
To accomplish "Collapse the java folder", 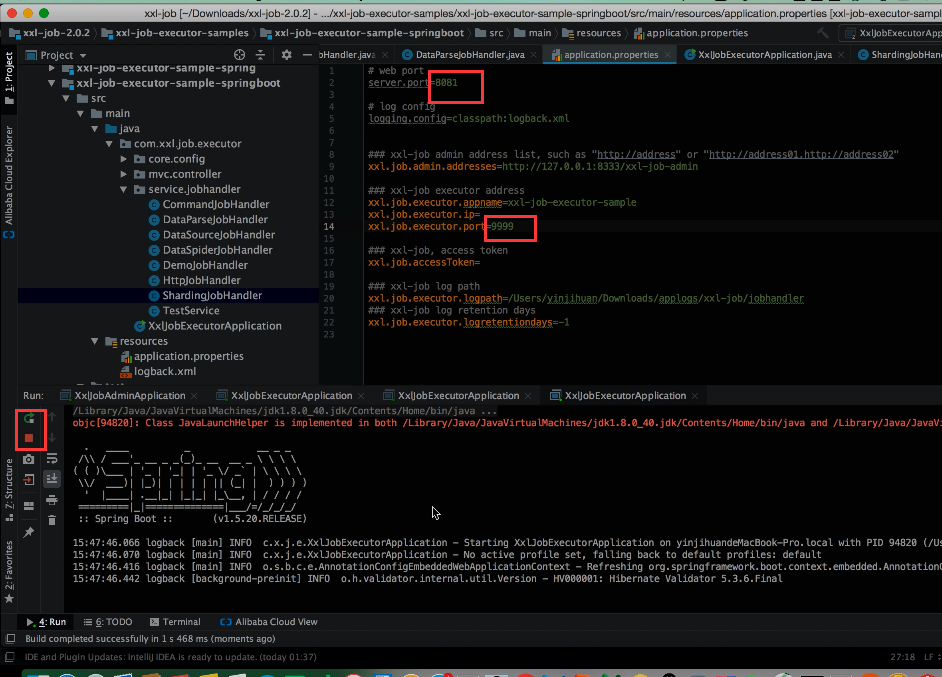I will click(x=95, y=129).
